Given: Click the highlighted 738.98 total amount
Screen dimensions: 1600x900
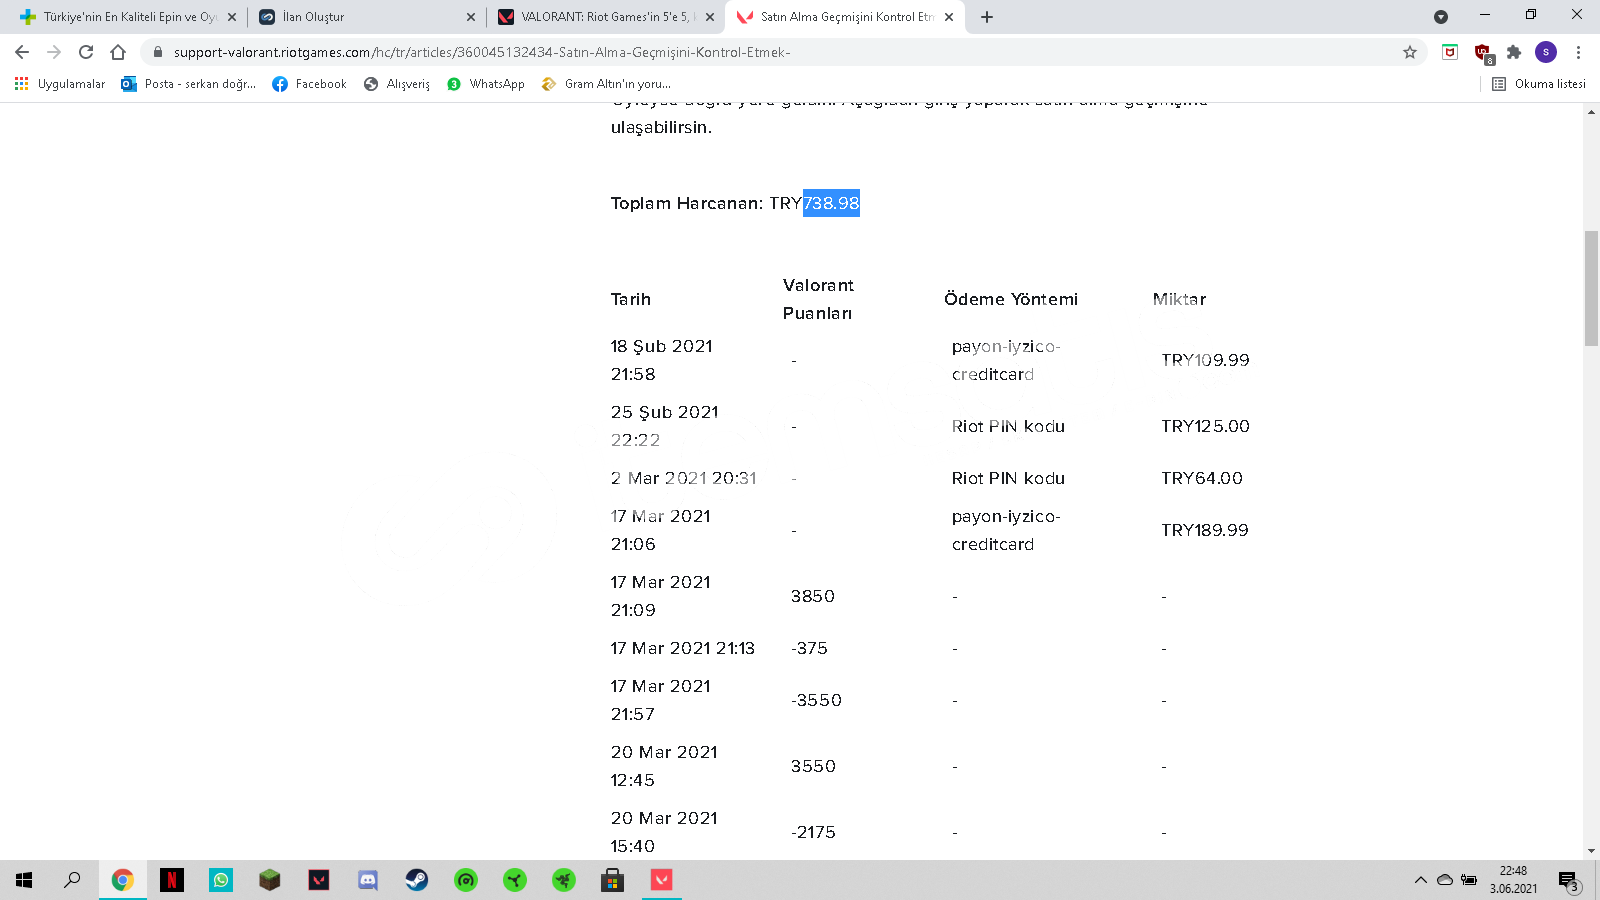Looking at the screenshot, I should click(831, 203).
